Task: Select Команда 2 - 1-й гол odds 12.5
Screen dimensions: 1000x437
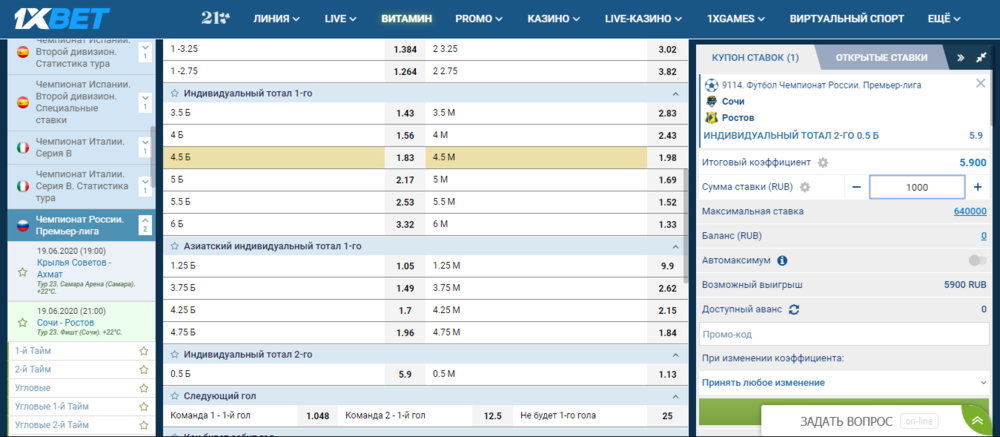Action: pyautogui.click(x=492, y=416)
